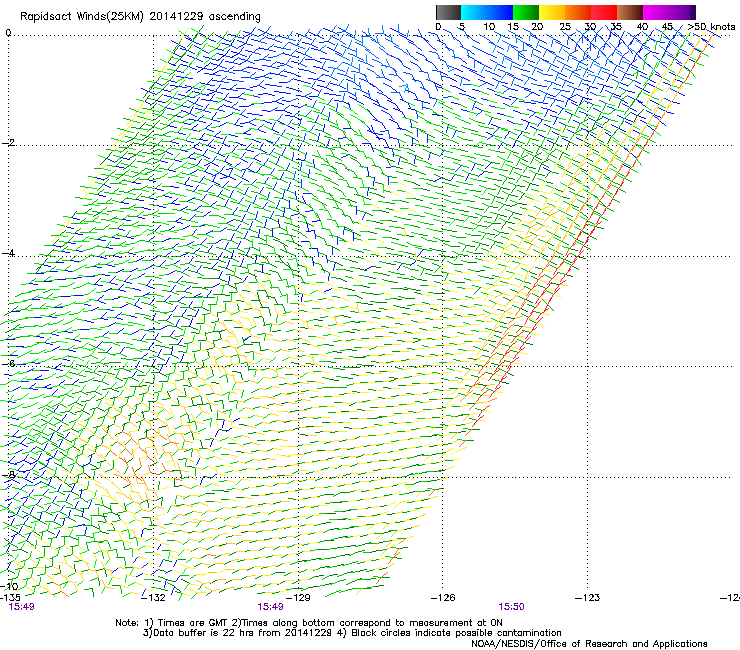Image resolution: width=740 pixels, height=650 pixels.
Task: Click the '-123' longitude axis label
Action: coord(588,598)
